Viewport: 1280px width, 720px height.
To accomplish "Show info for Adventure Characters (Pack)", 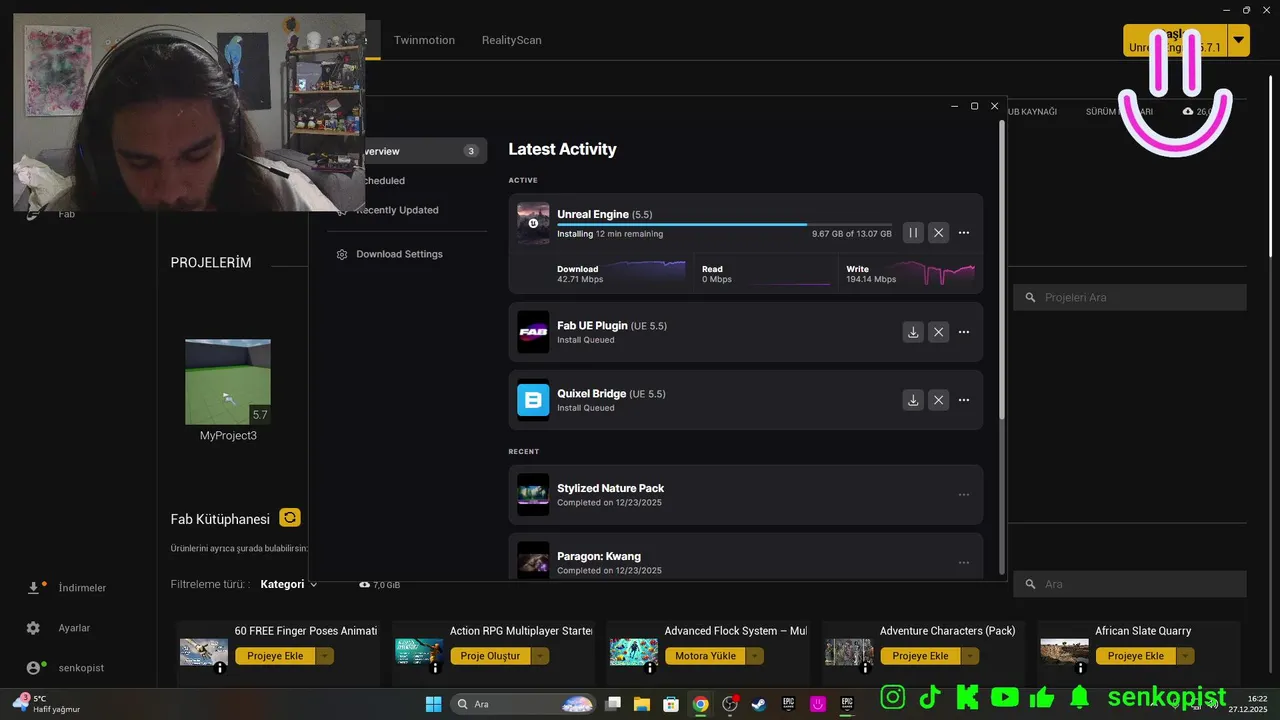I will 865,668.
